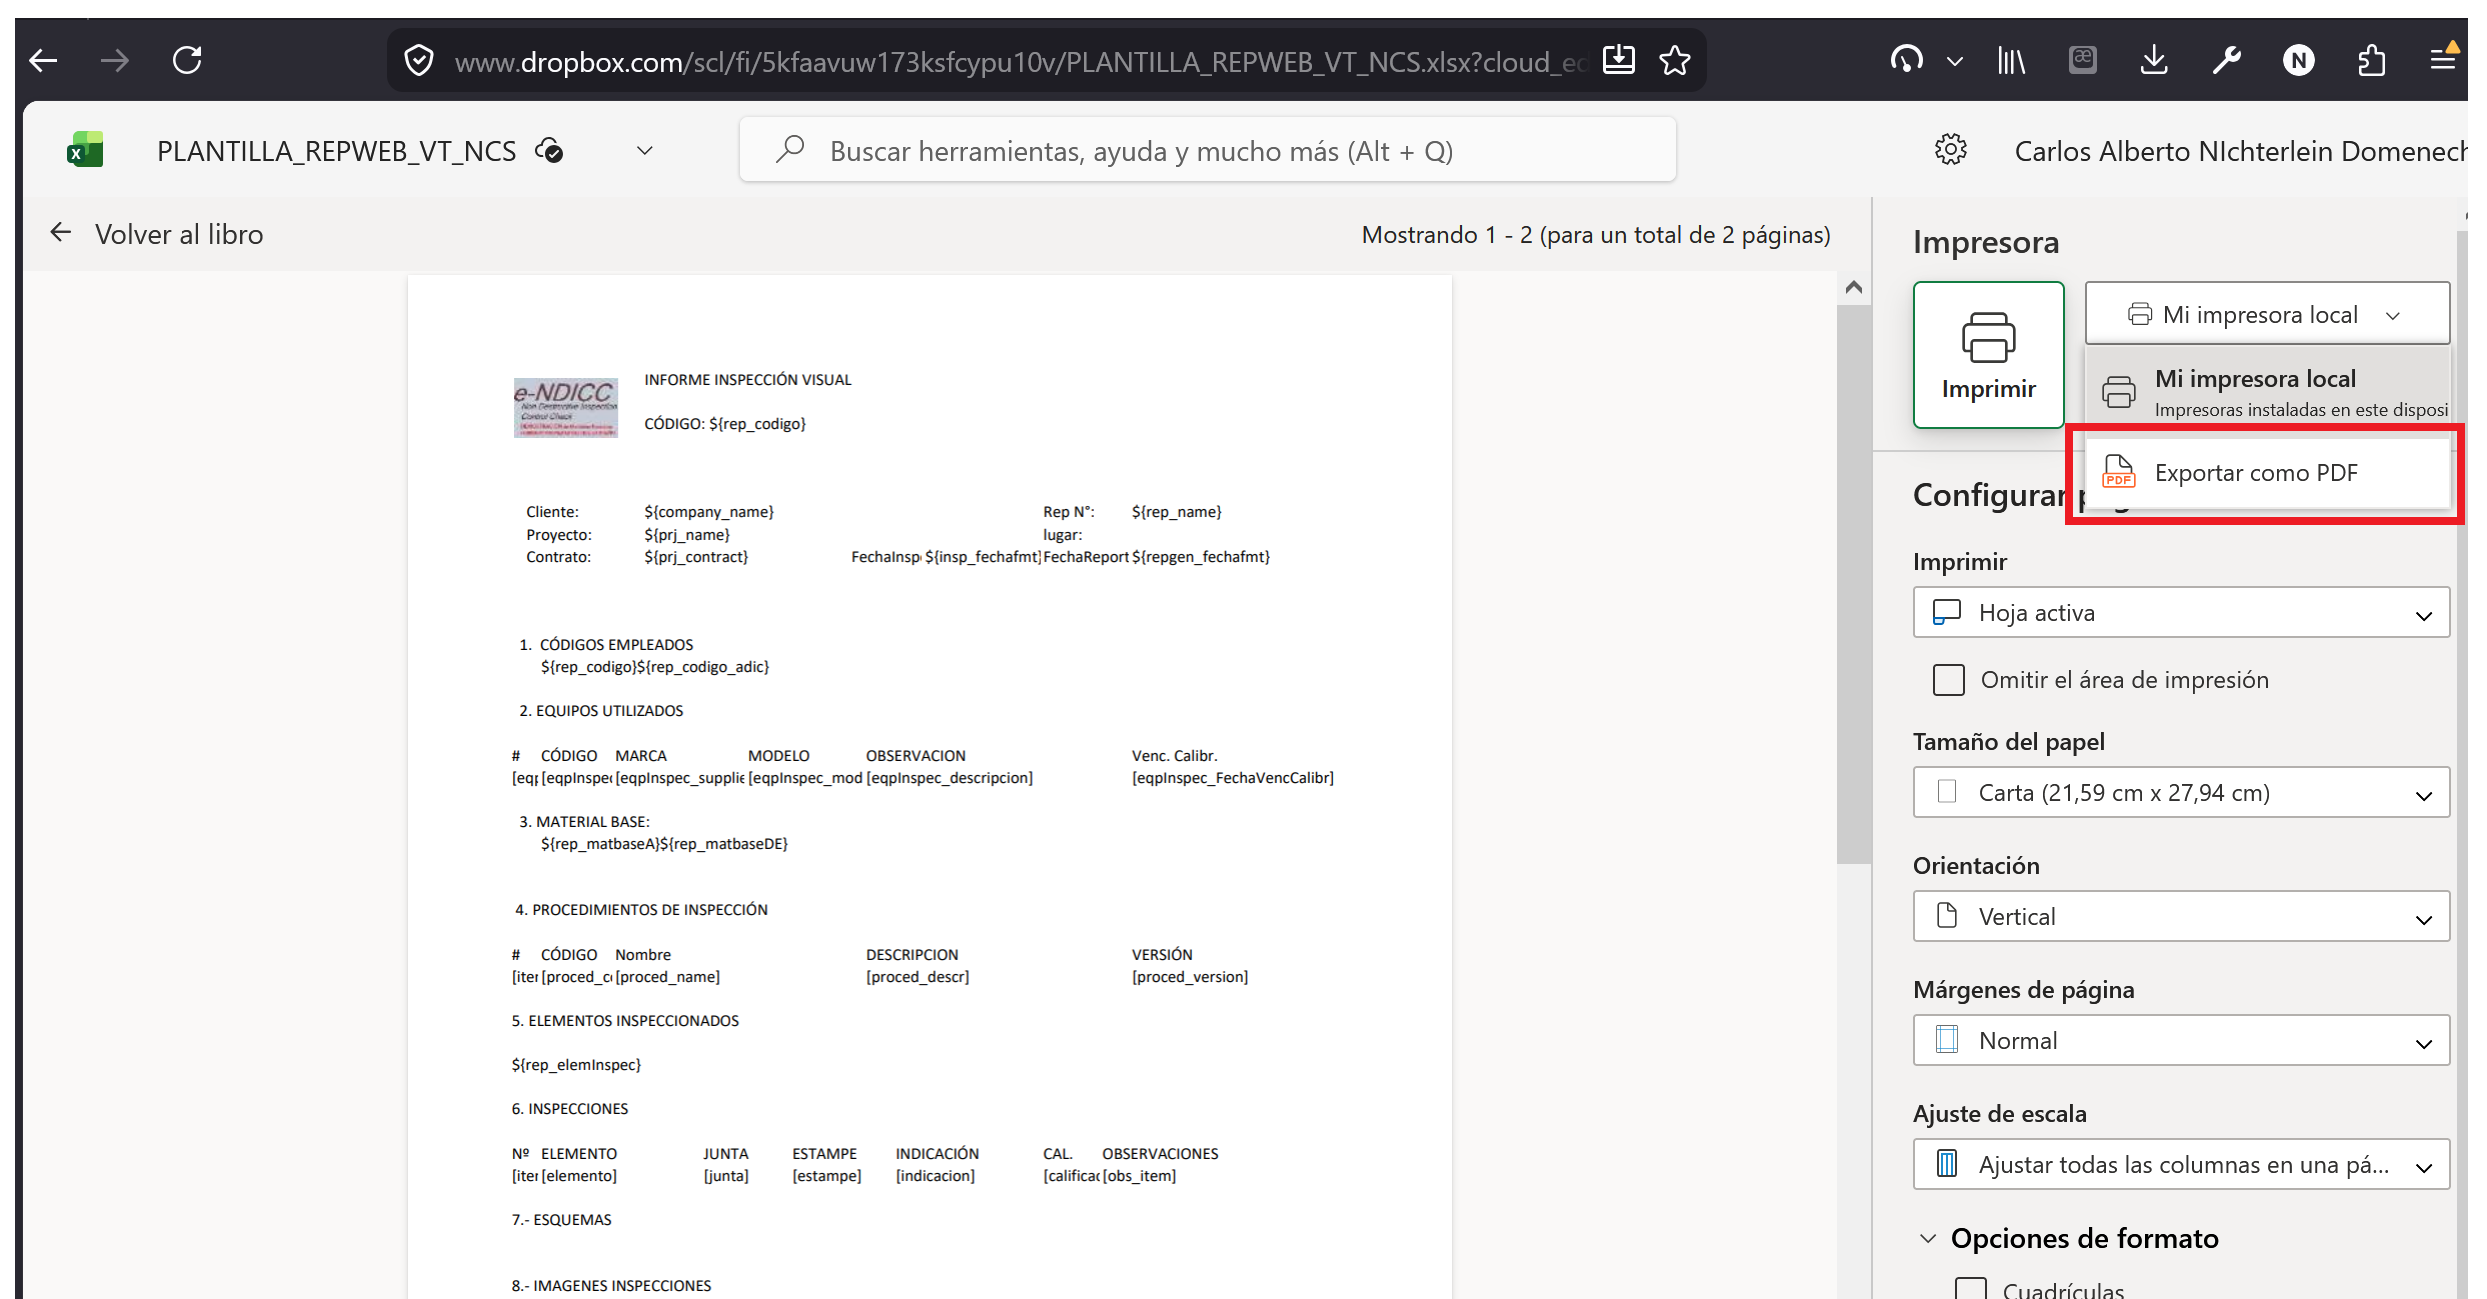Click the saved-to-cloud status icon
Screen dimensions: 2487x1299
tap(549, 150)
